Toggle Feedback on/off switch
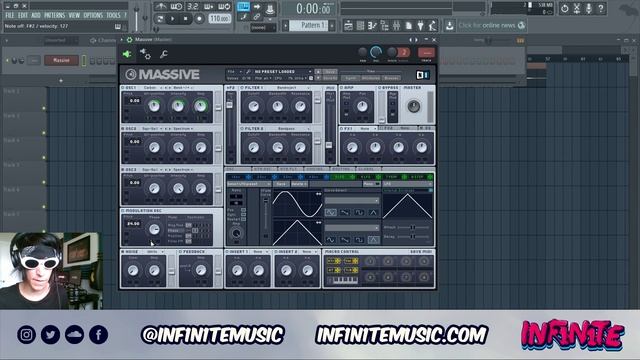640x360 pixels. pyautogui.click(x=180, y=252)
